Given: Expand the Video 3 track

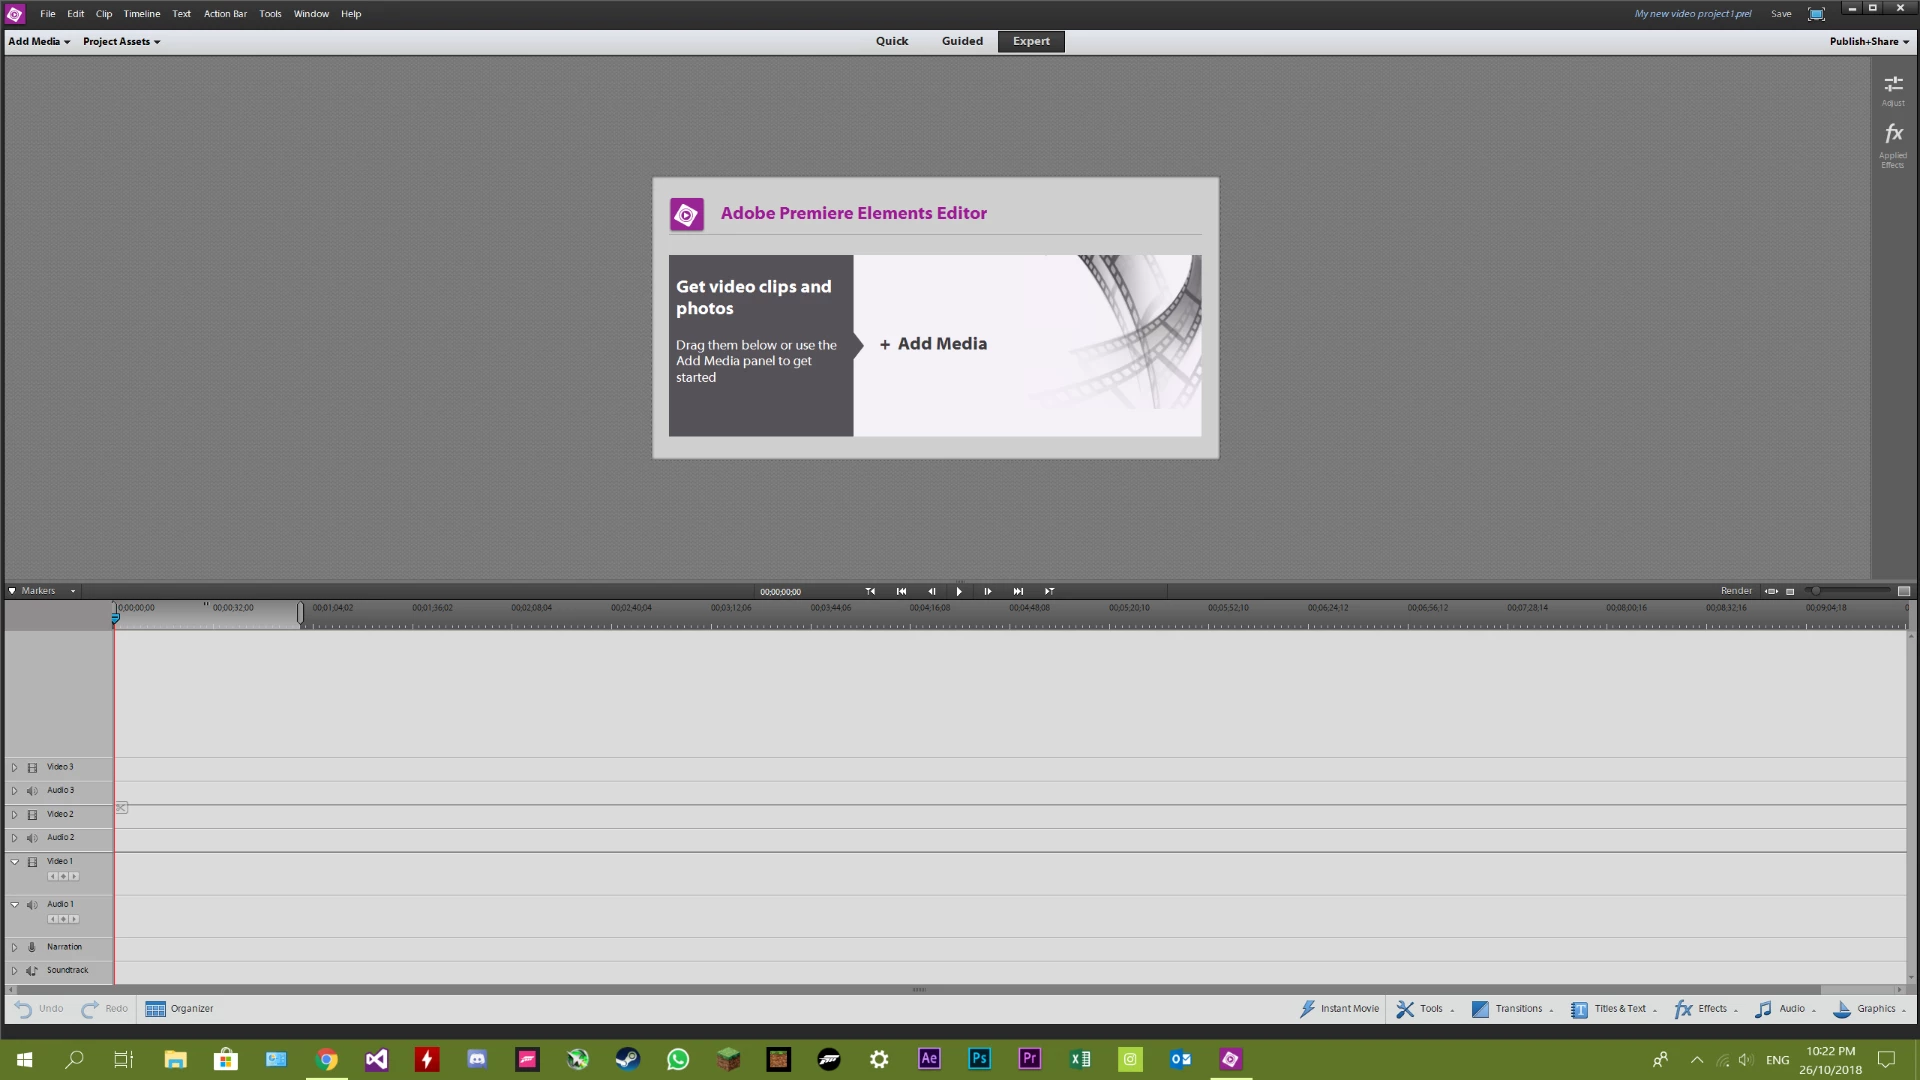Looking at the screenshot, I should [x=14, y=768].
